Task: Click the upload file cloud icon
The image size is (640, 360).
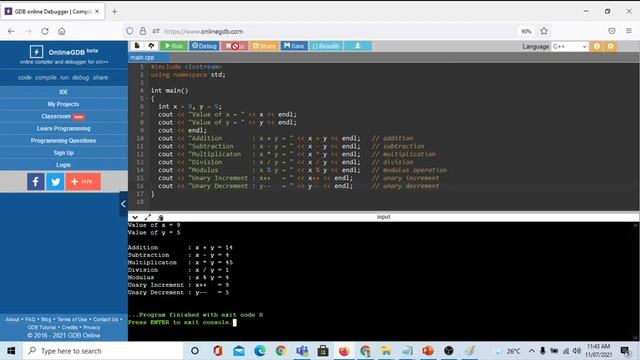Action: coord(151,46)
